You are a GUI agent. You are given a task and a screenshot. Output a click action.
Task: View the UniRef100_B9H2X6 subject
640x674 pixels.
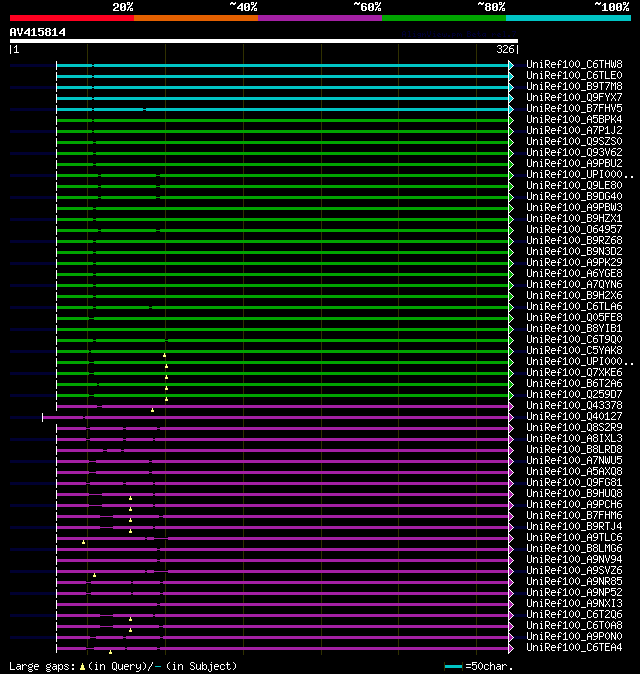[x=574, y=296]
